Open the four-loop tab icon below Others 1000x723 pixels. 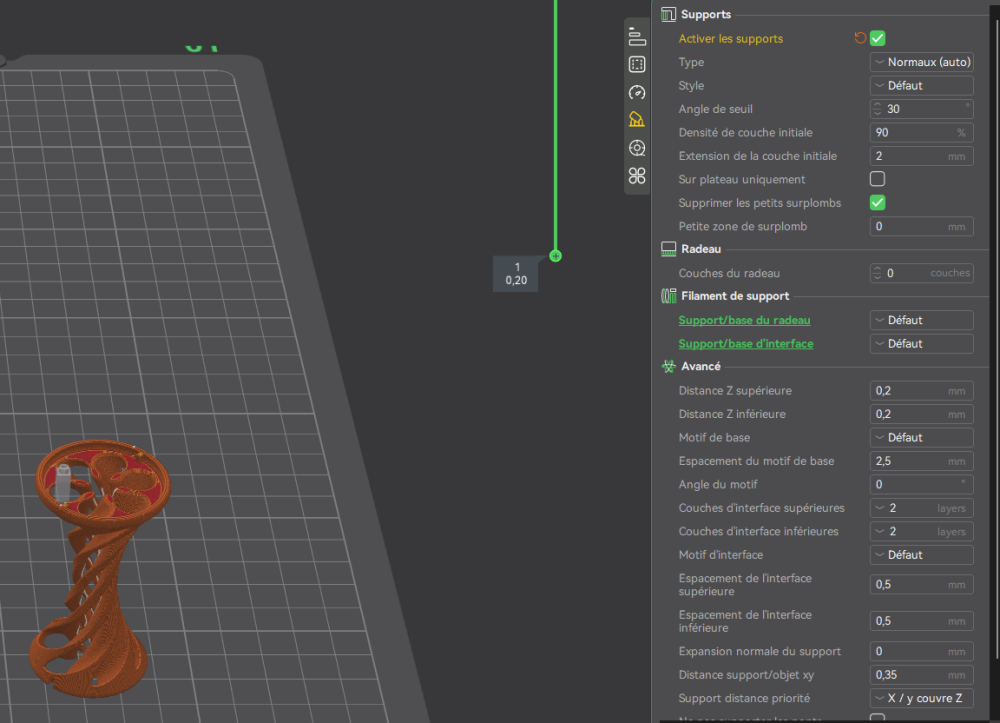pyautogui.click(x=636, y=176)
